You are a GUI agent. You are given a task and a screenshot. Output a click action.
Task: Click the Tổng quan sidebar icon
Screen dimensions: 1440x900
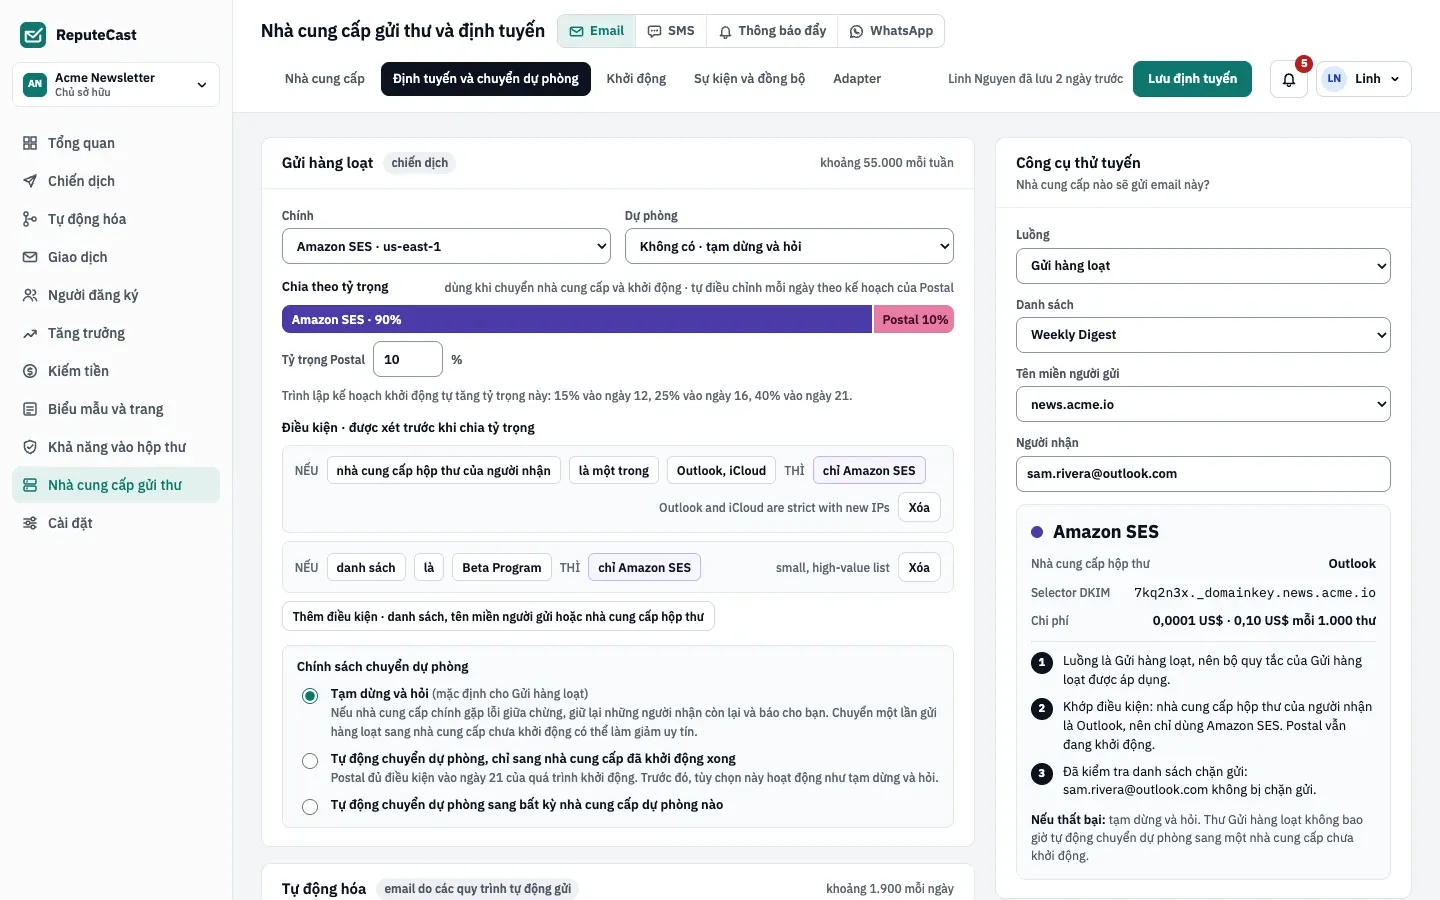coord(30,143)
